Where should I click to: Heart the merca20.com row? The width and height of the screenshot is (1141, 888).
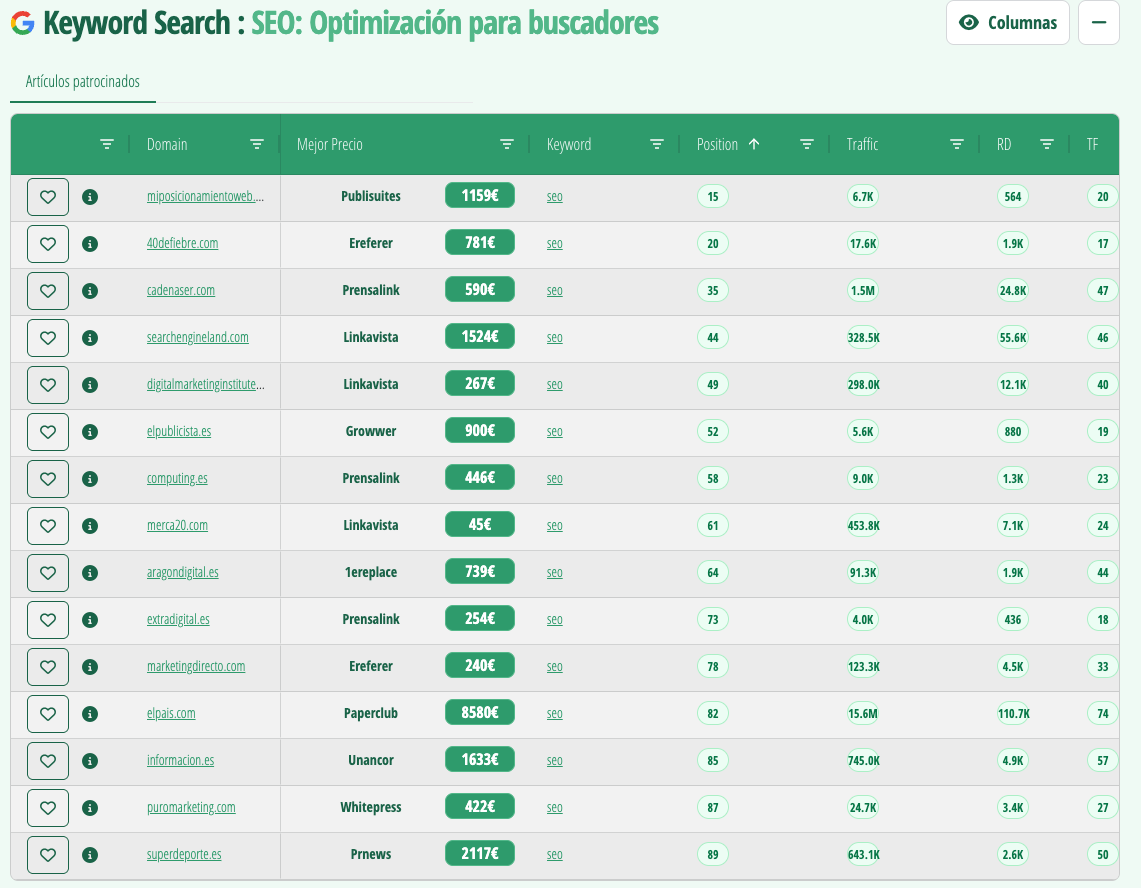coord(48,526)
